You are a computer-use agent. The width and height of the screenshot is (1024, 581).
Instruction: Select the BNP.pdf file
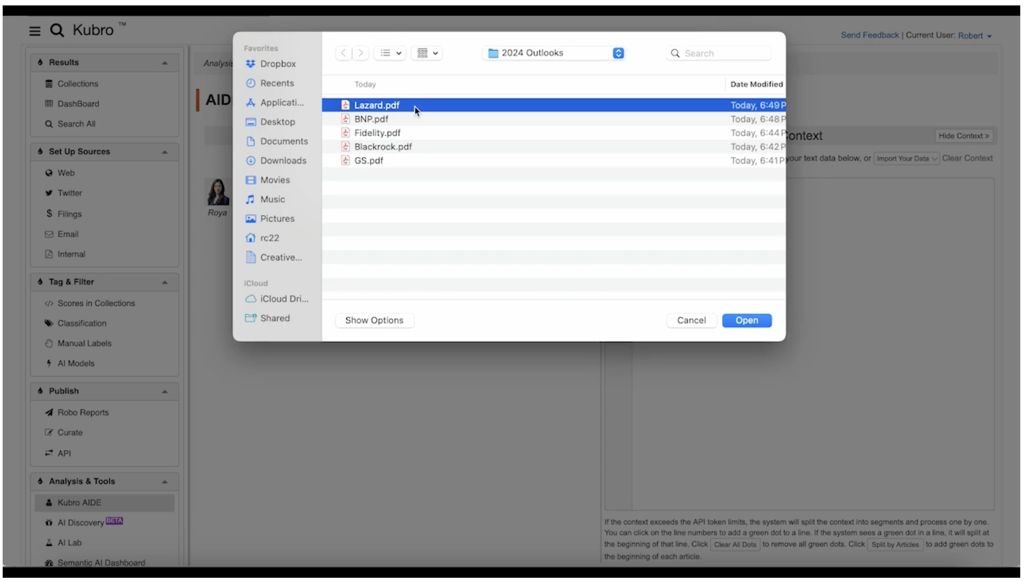pyautogui.click(x=553, y=119)
